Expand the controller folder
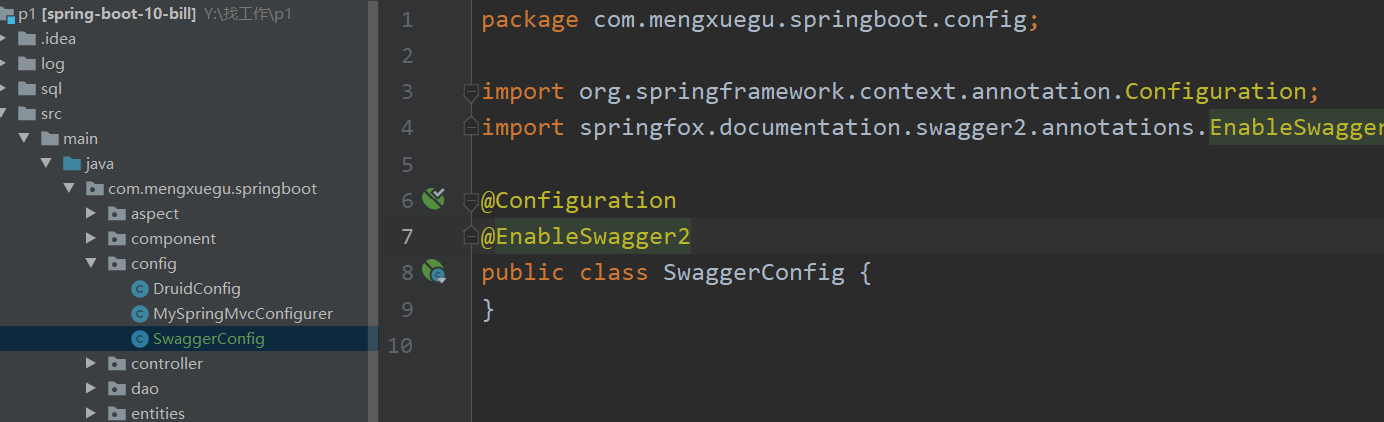The width and height of the screenshot is (1384, 422). (x=91, y=364)
